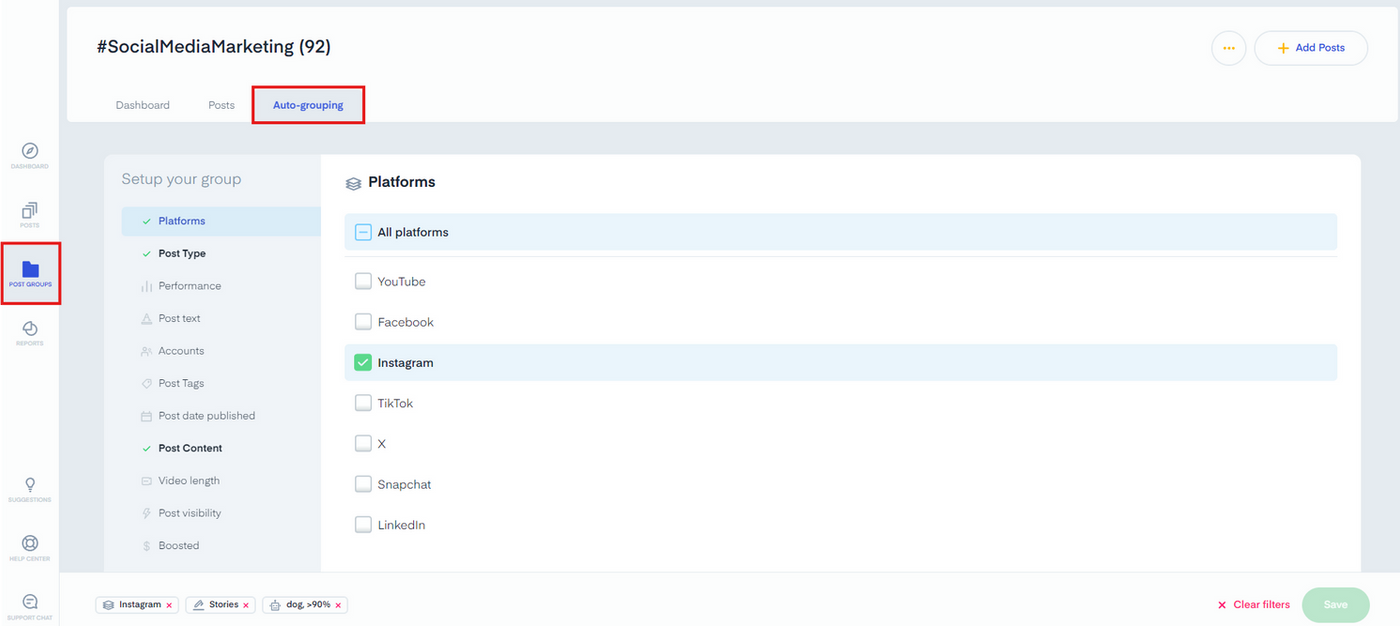Viewport: 1400px width, 626px height.
Task: Select the Post Groups folder icon
Action: [x=30, y=269]
